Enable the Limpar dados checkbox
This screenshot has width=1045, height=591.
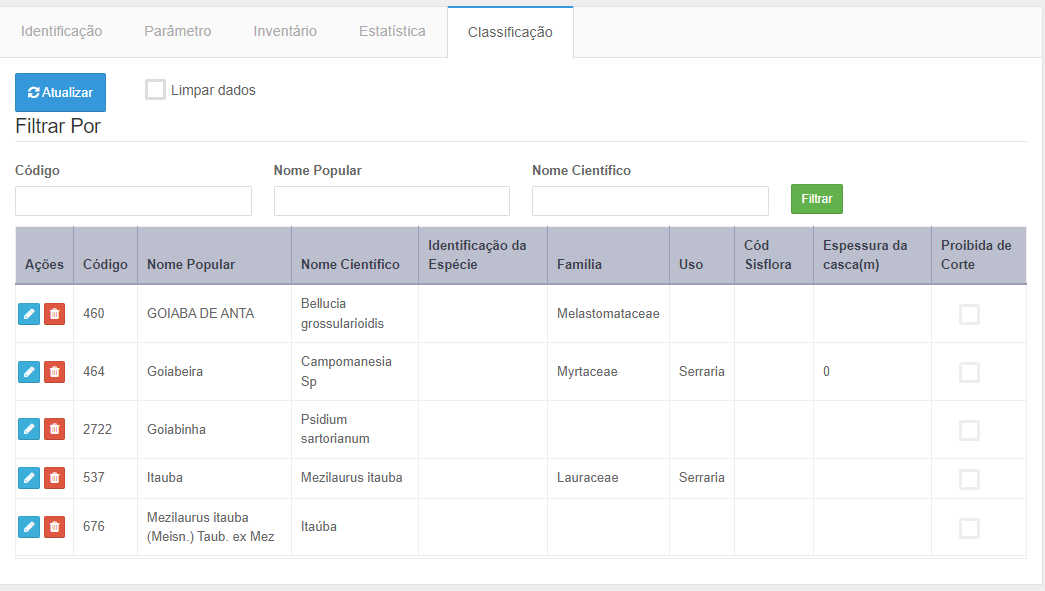click(155, 90)
